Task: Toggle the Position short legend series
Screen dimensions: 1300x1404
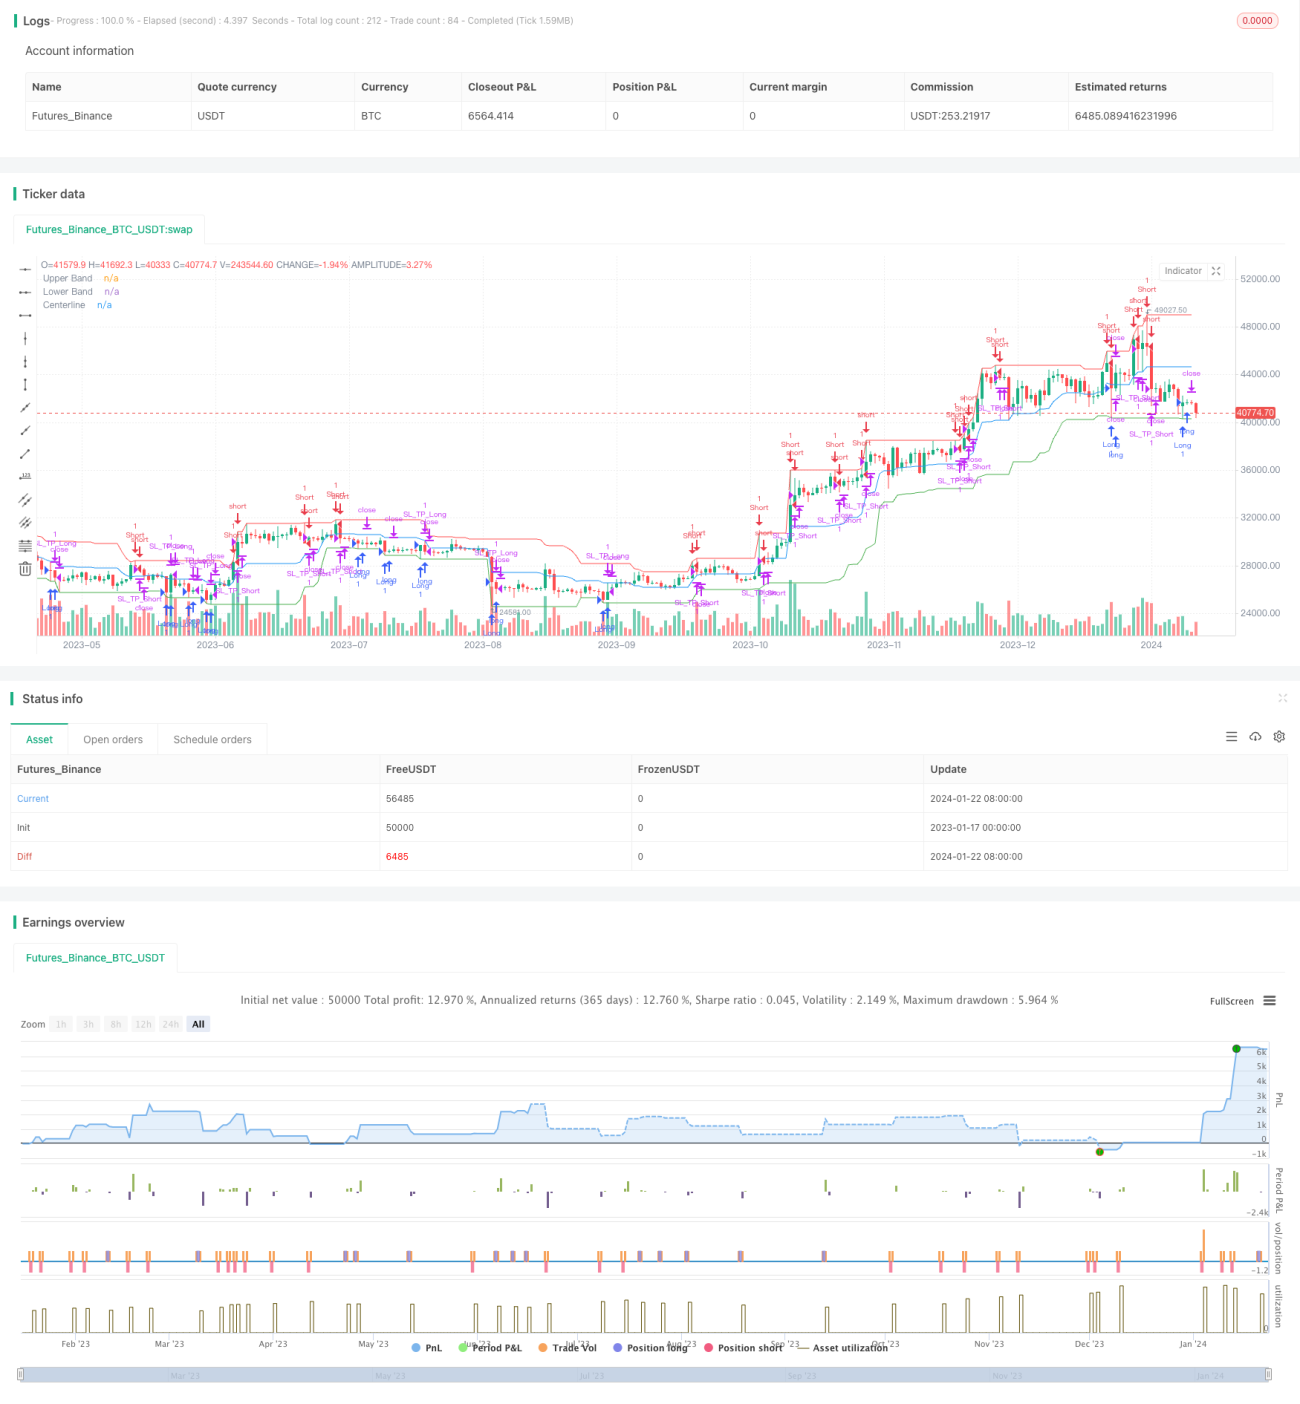Action: click(743, 1348)
